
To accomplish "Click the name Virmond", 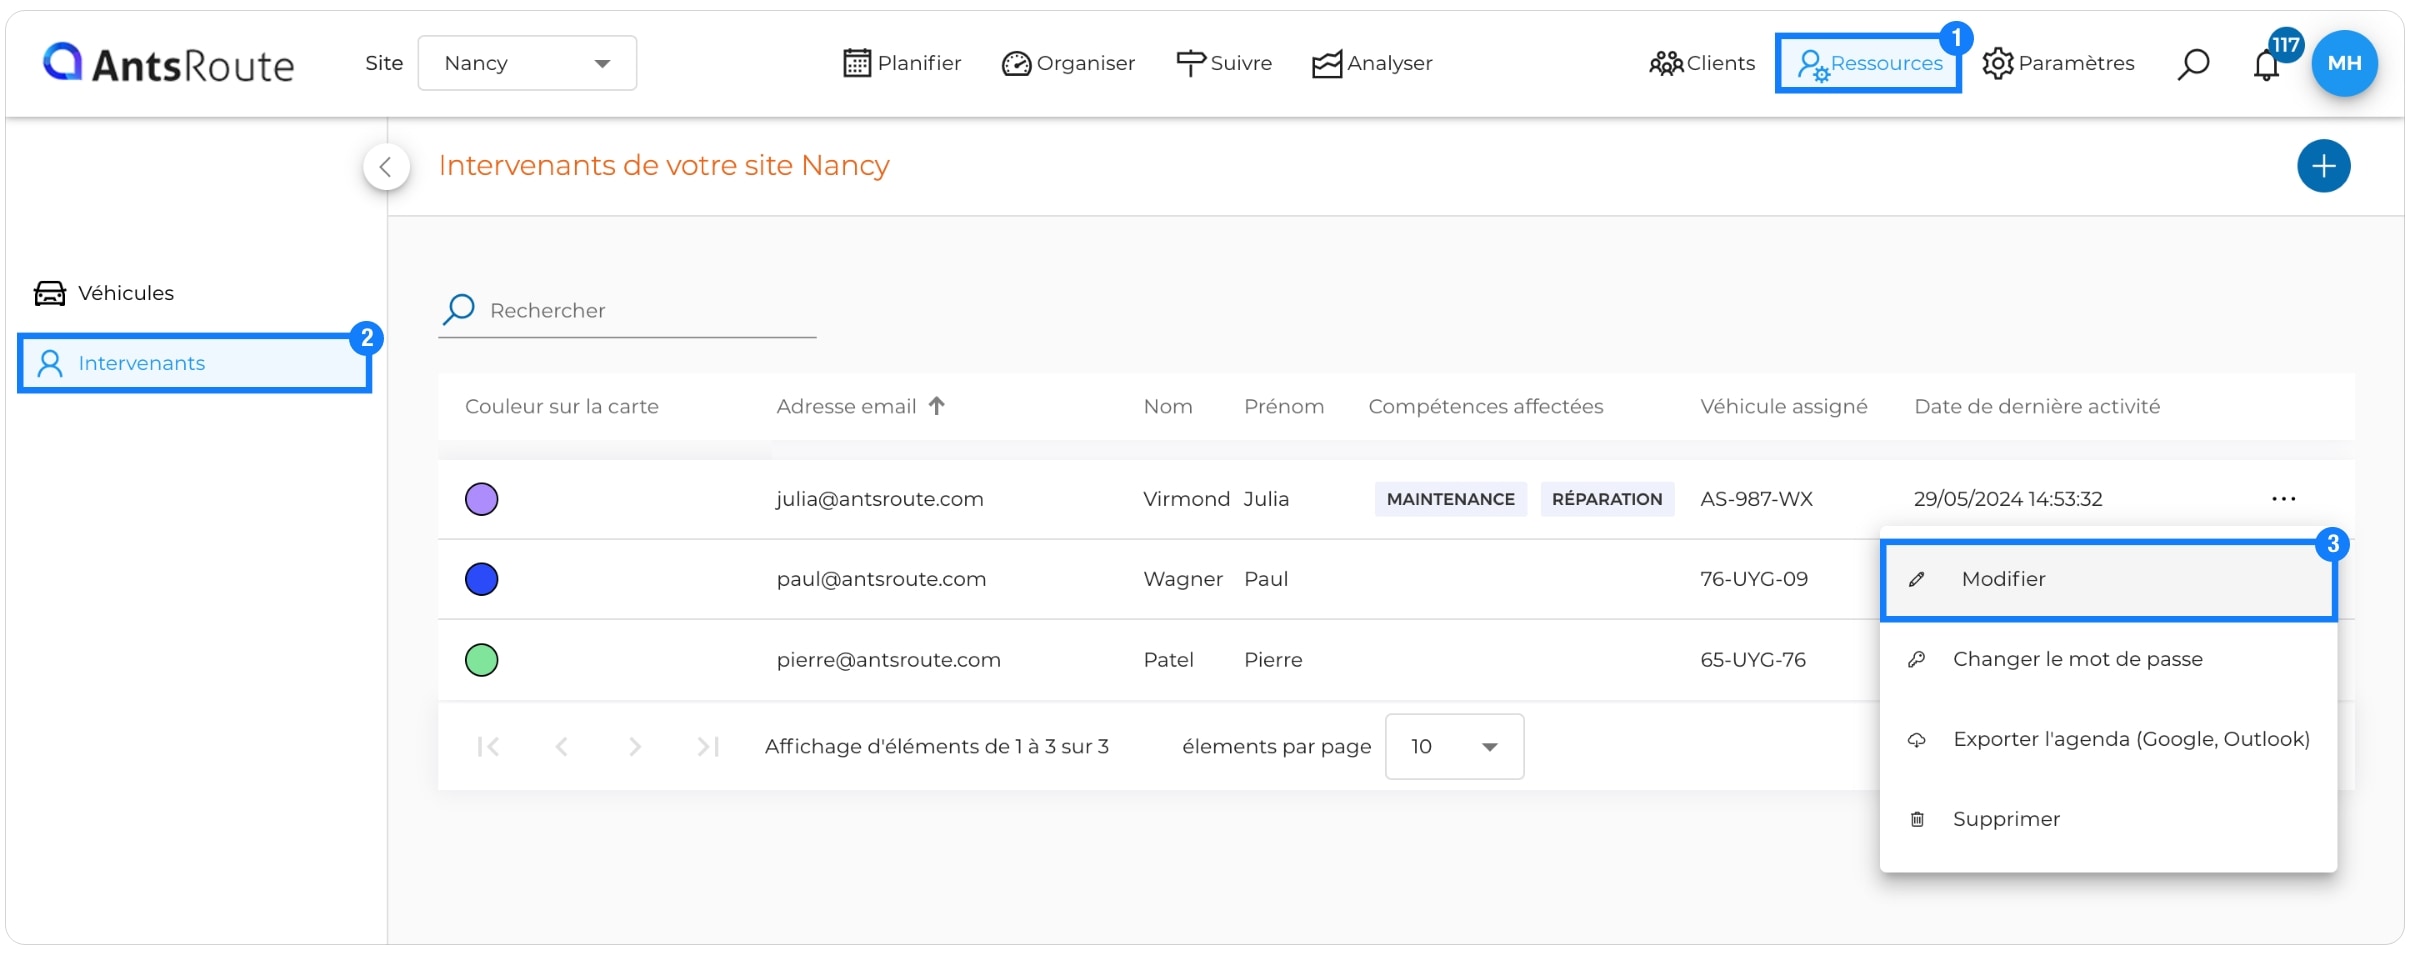I will point(1186,499).
